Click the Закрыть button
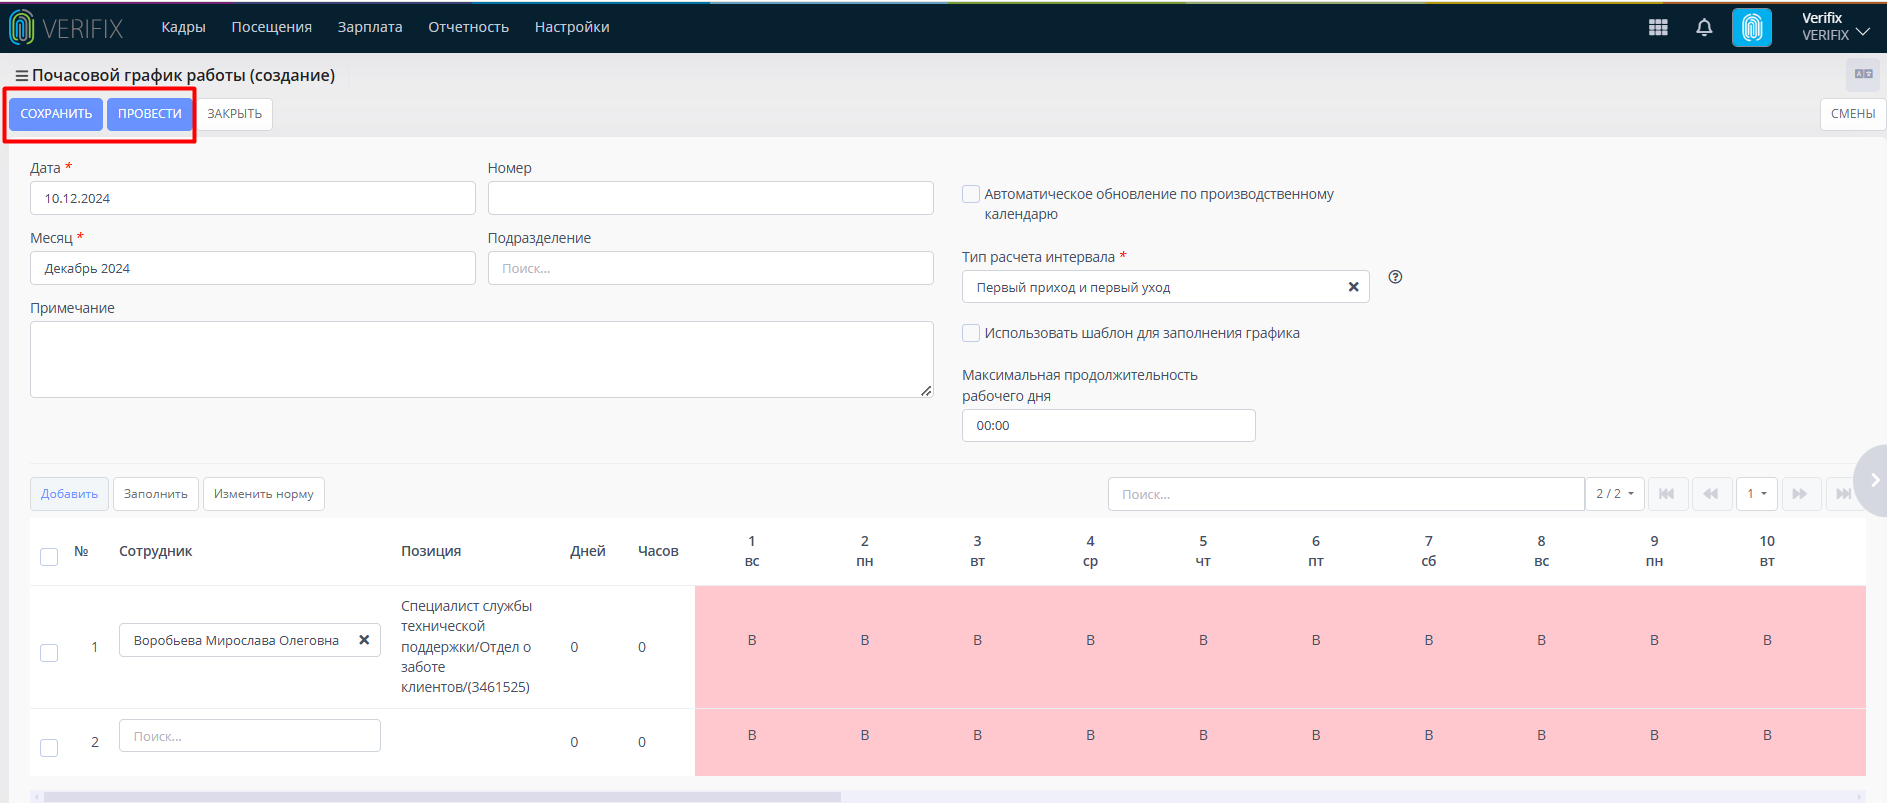 tap(235, 114)
